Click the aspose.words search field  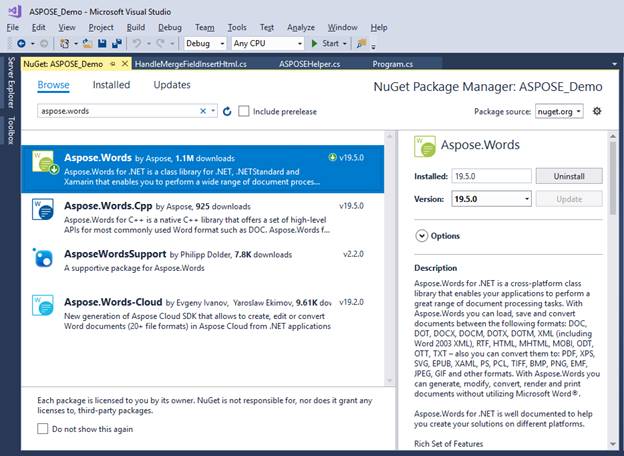(127, 111)
